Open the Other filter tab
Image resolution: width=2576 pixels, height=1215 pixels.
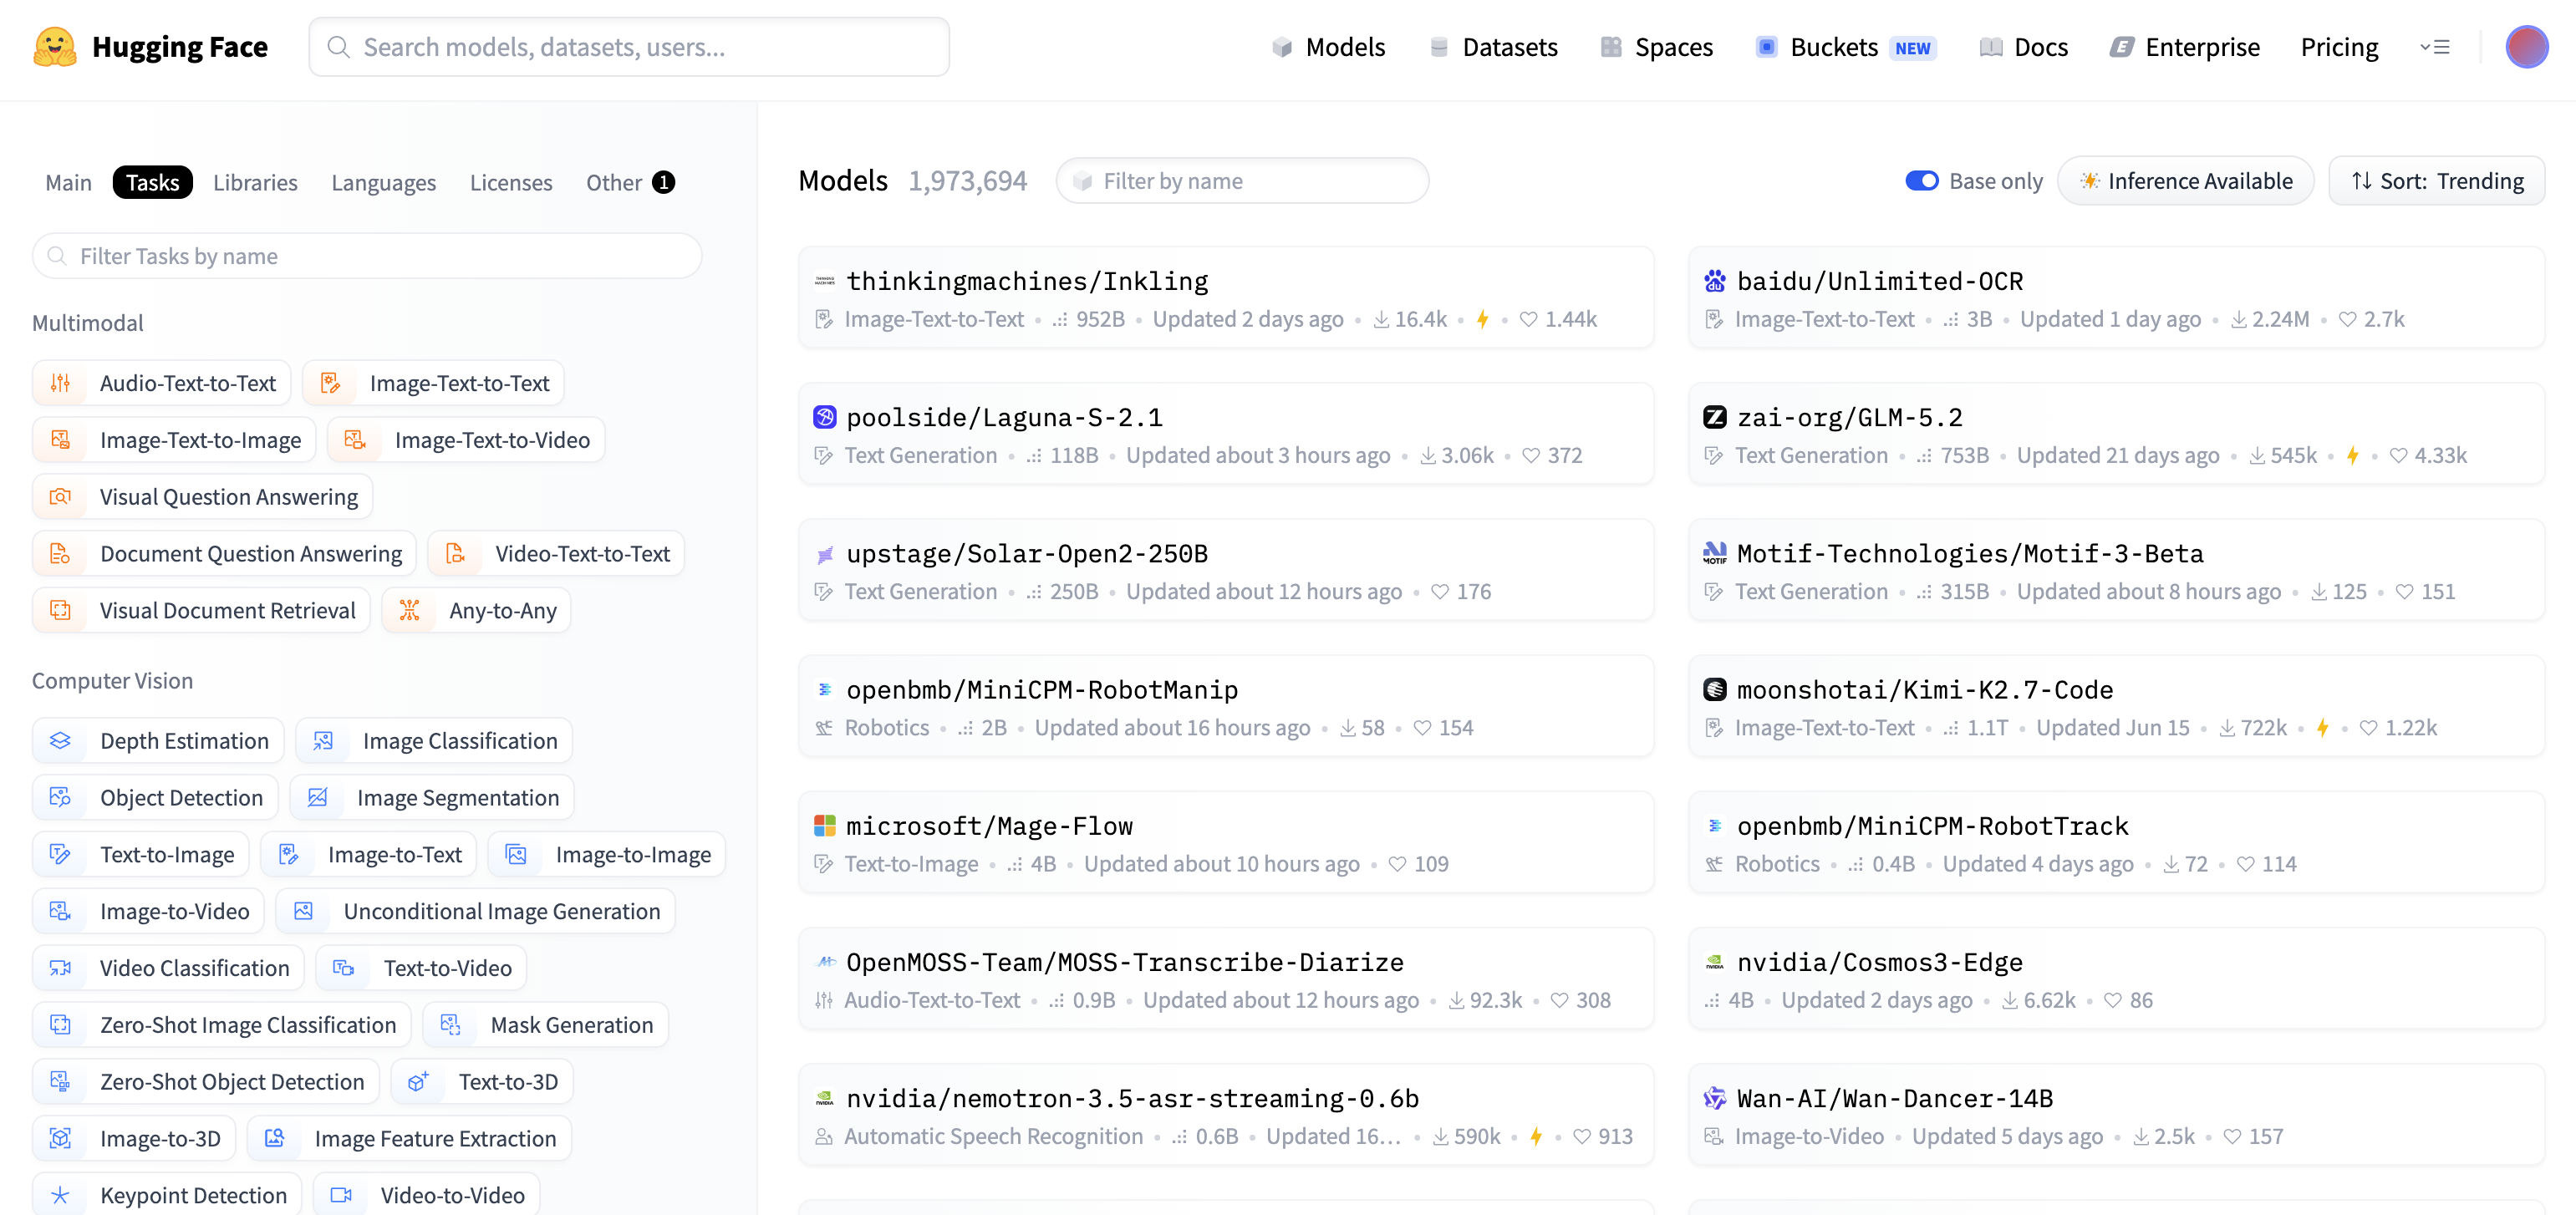tap(630, 183)
